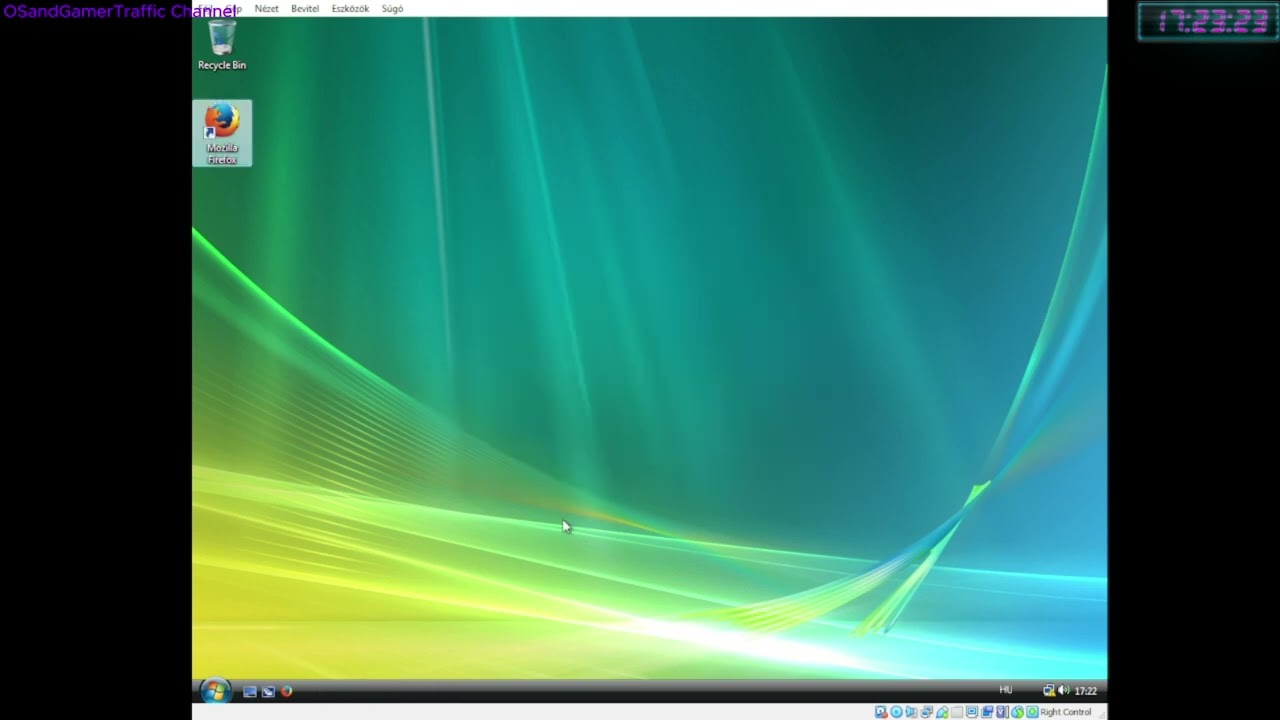The image size is (1280, 720).
Task: Click the Right Control host key label
Action: 1066,712
